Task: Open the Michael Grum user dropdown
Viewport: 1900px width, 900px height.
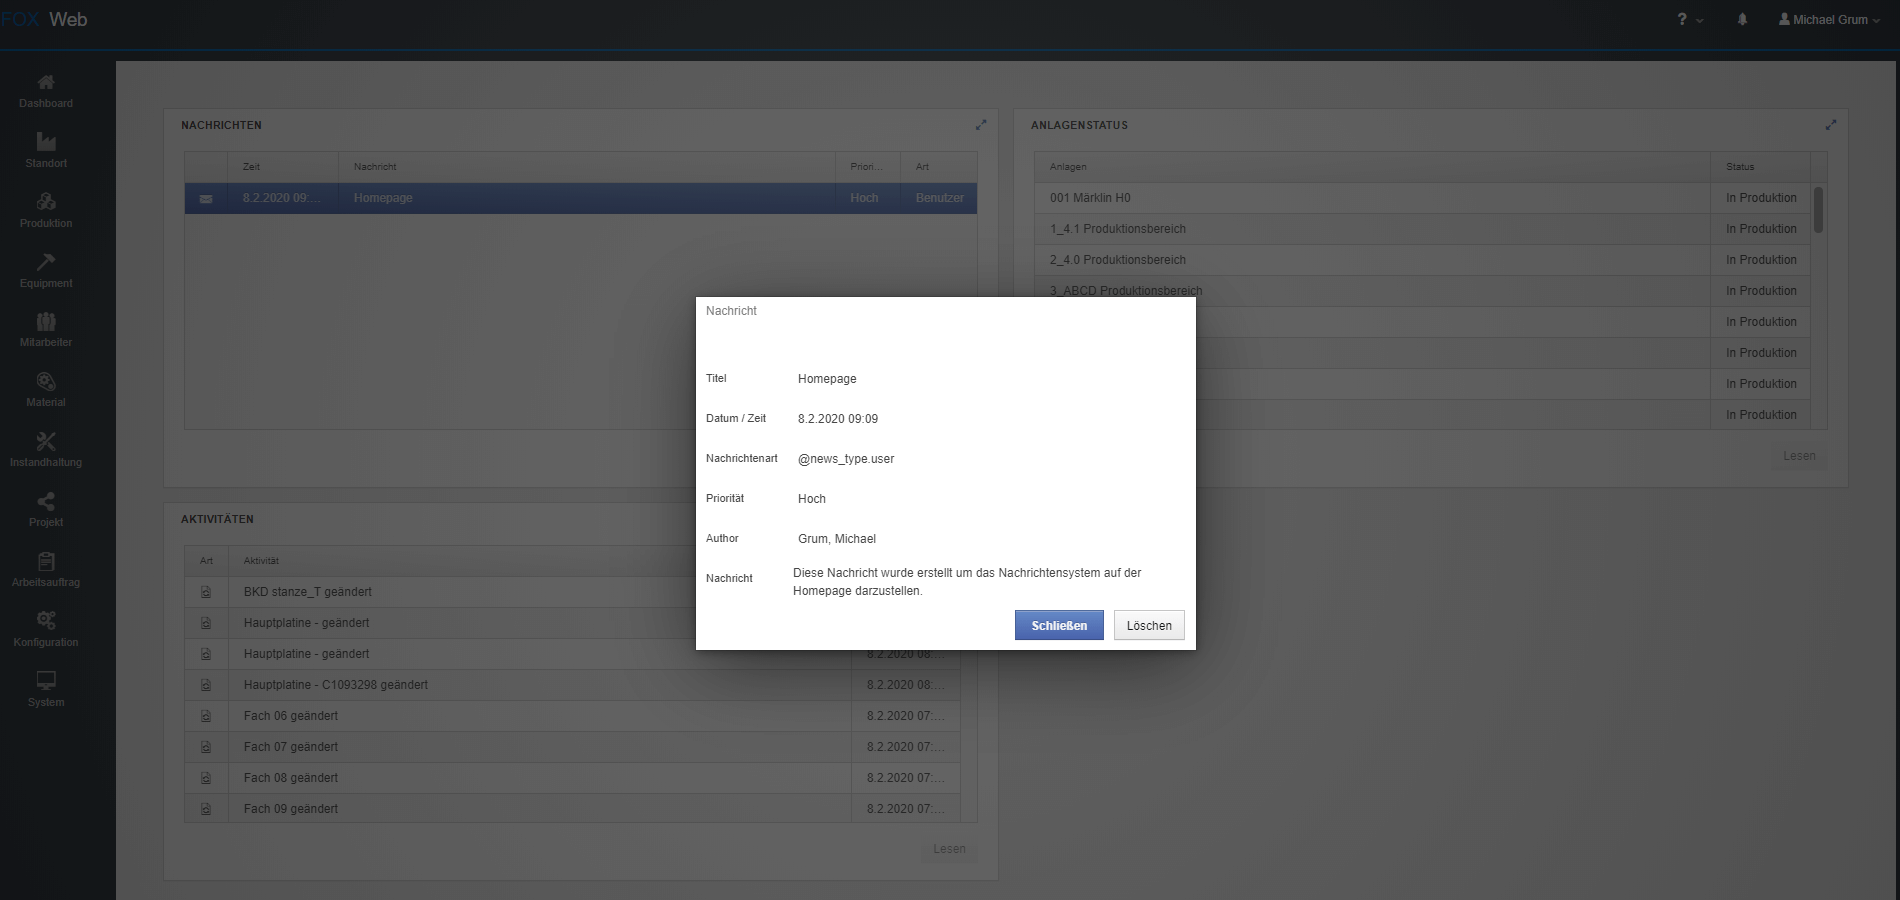Action: coord(1829,20)
